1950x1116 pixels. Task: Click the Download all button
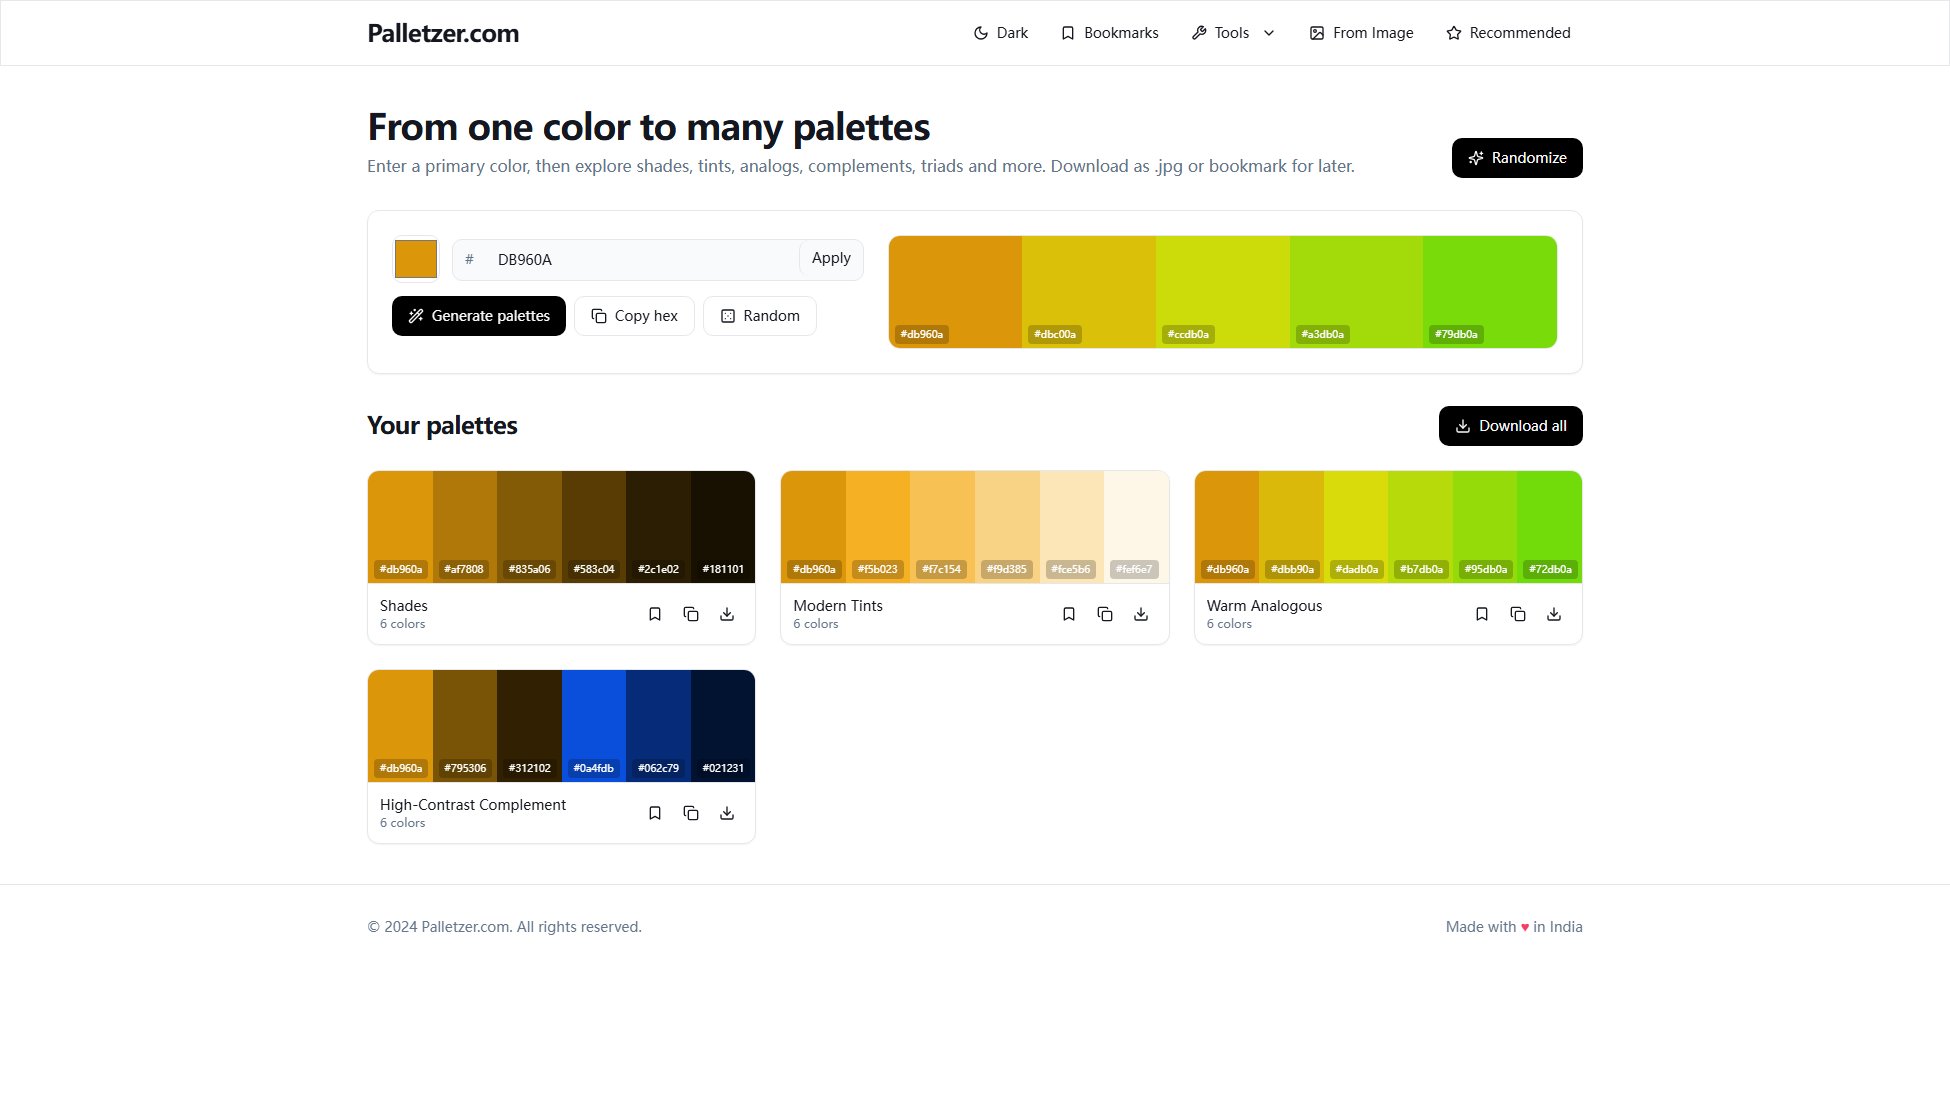[x=1510, y=426]
